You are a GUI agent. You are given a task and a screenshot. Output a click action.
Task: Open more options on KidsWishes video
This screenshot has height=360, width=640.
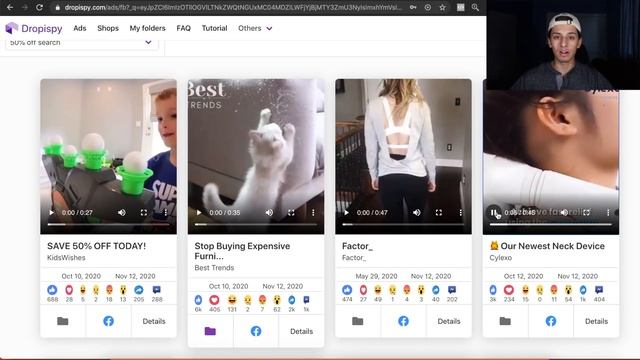[x=166, y=213]
